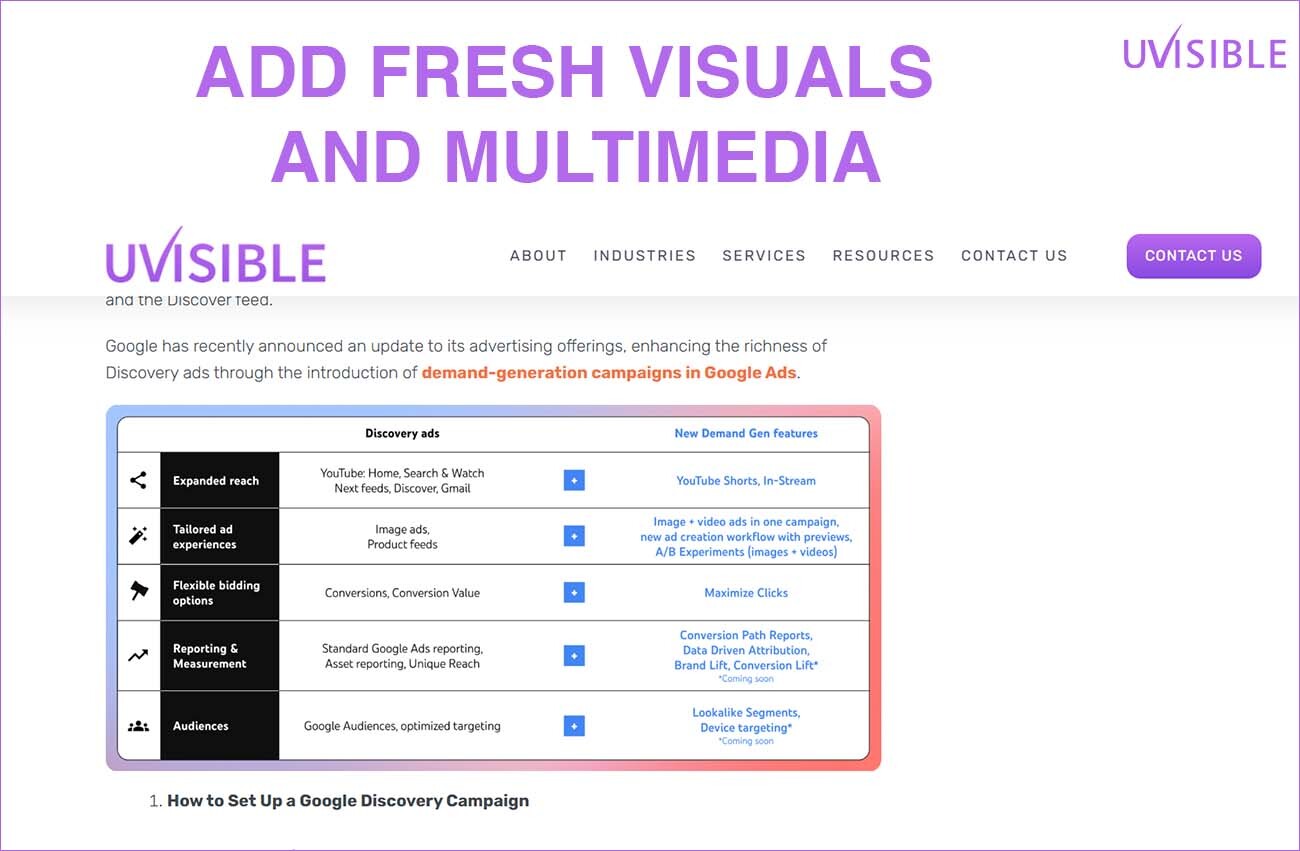The image size is (1300, 851).
Task: Select the share icon beside Expanded reach
Action: (x=138, y=480)
